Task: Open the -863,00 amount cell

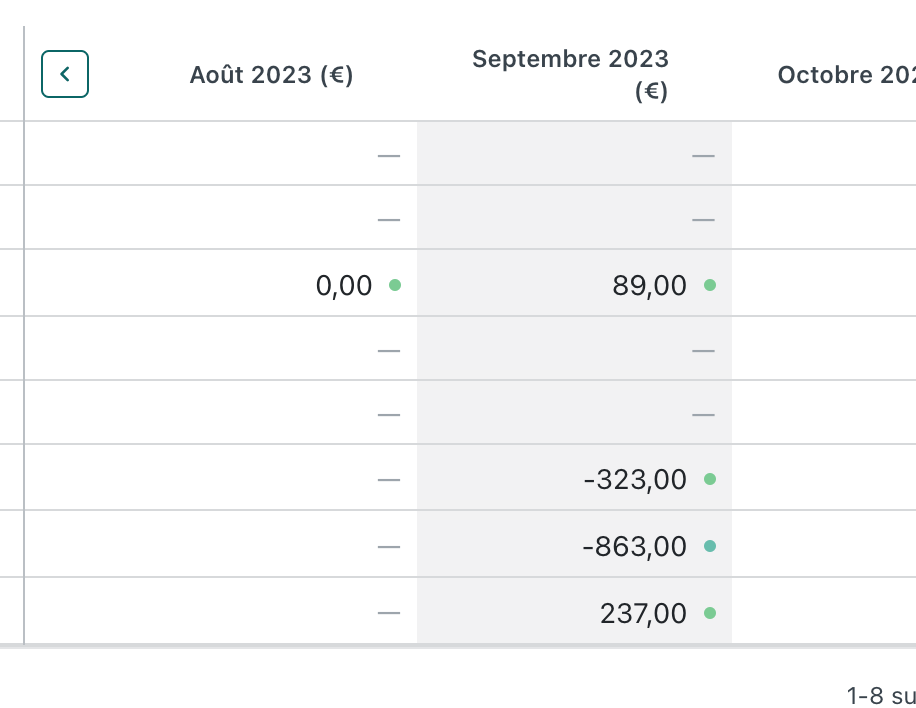Action: (635, 547)
